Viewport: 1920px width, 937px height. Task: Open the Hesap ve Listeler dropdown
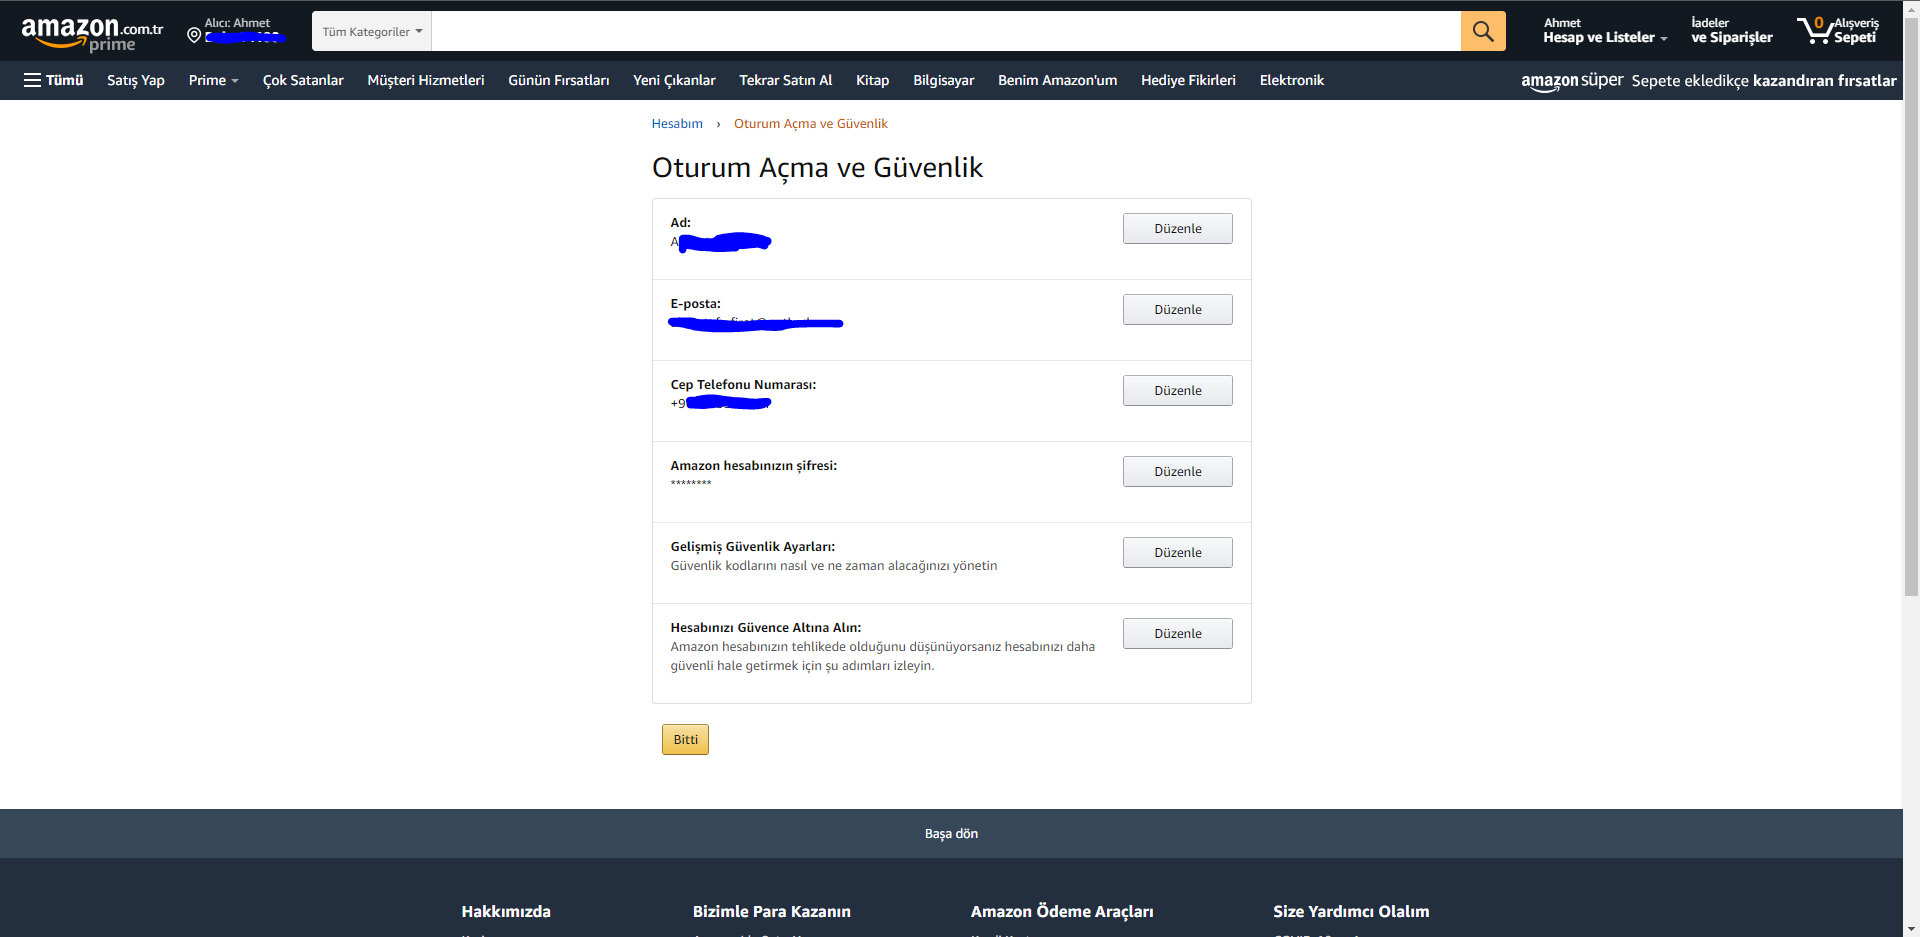pyautogui.click(x=1605, y=31)
